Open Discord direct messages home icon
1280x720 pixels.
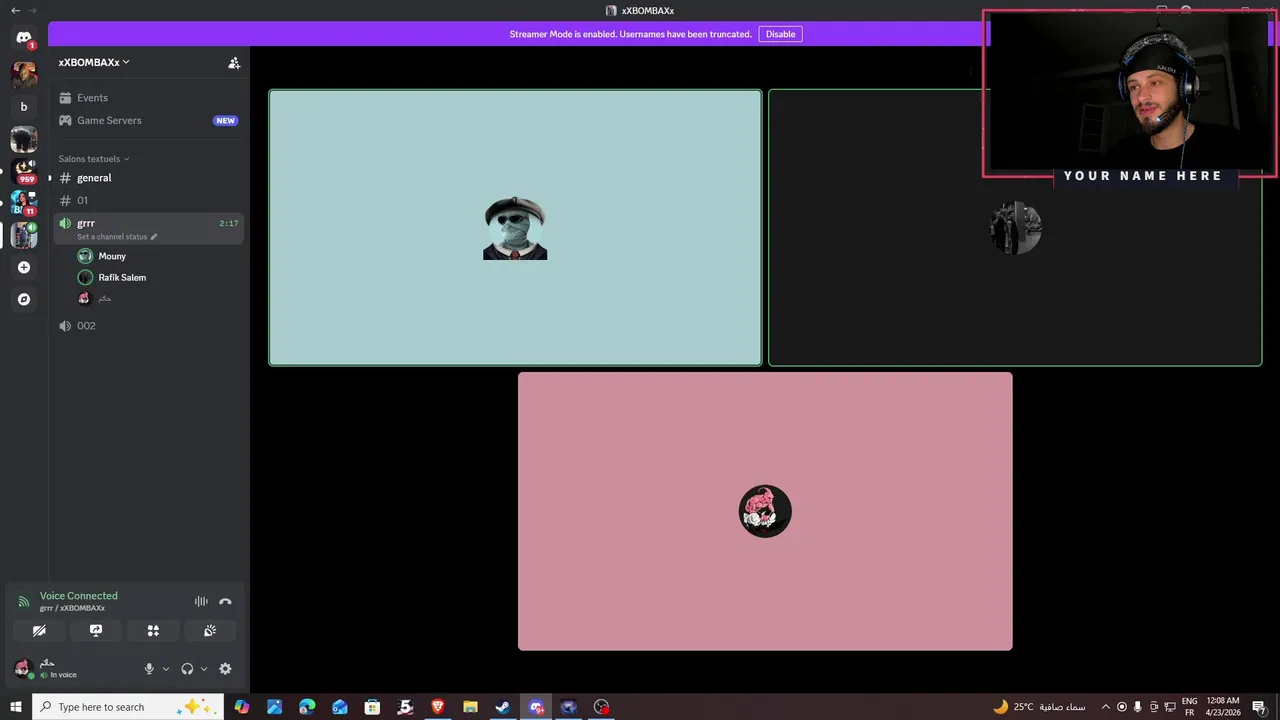click(24, 38)
